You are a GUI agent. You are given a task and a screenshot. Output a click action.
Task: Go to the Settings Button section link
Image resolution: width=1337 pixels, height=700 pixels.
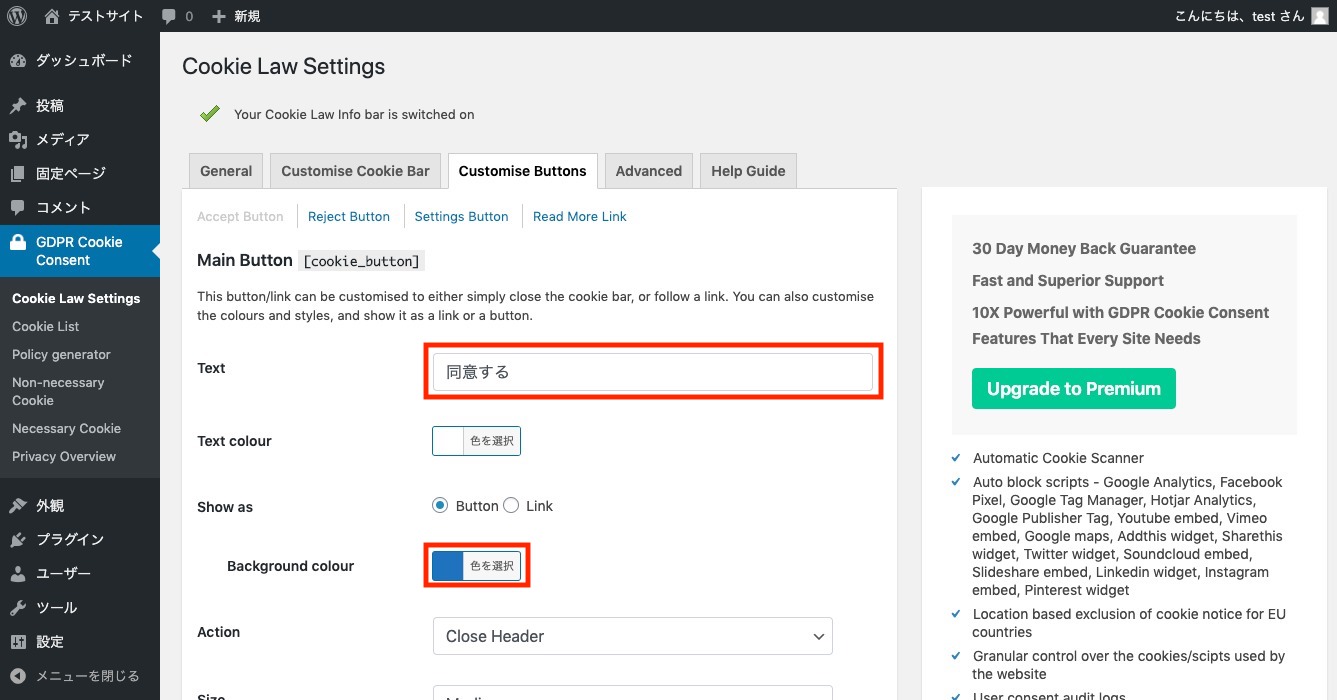coord(461,216)
